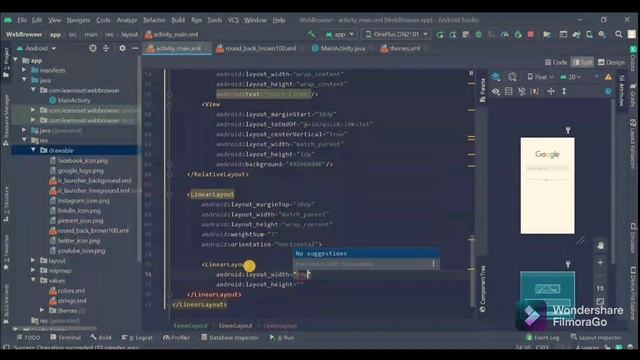Open the Terminal tool window
The width and height of the screenshot is (640, 360).
point(65,338)
